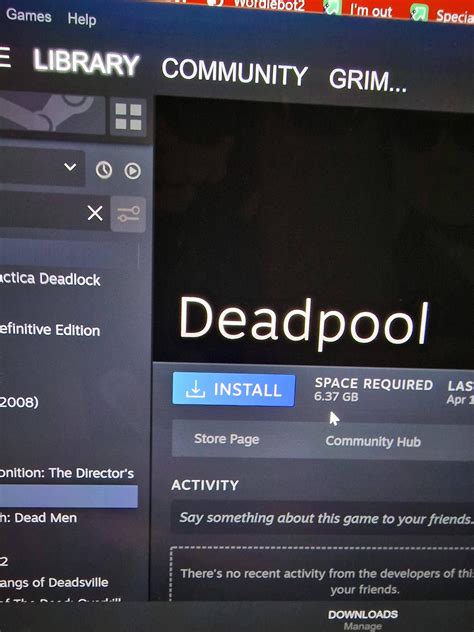This screenshot has width=474, height=632.
Task: Open the Help menu
Action: [82, 19]
